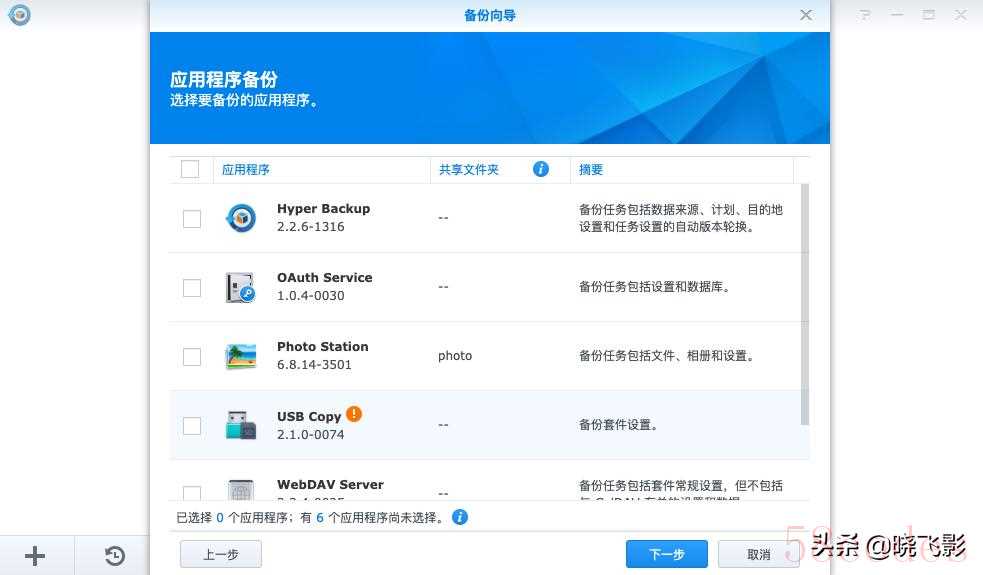This screenshot has width=983, height=575.
Task: Click the restore history clock icon
Action: pyautogui.click(x=115, y=556)
